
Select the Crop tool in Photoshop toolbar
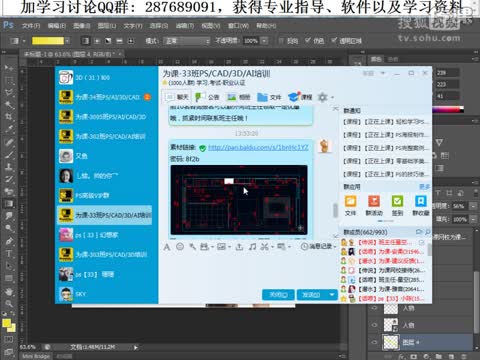9,117
